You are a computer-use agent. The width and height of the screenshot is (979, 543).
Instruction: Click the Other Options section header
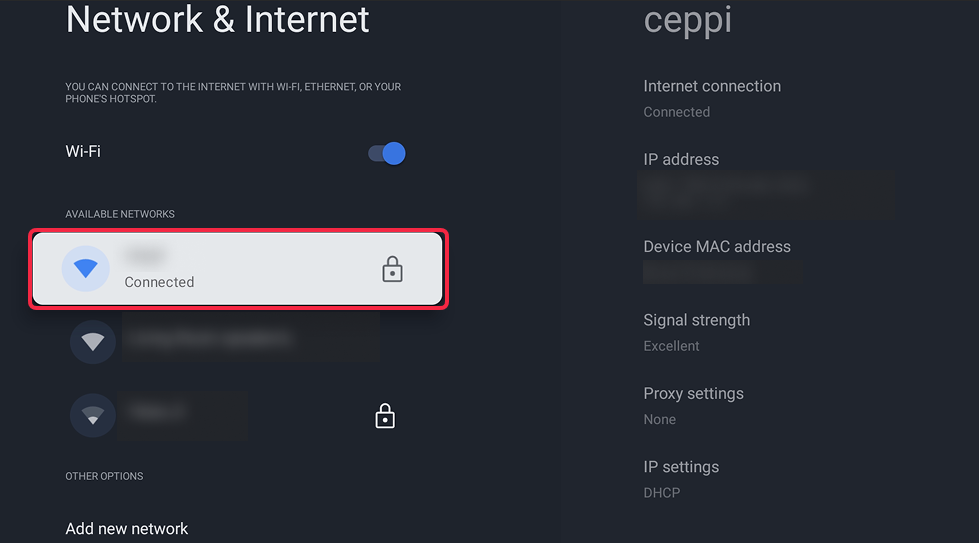[104, 476]
